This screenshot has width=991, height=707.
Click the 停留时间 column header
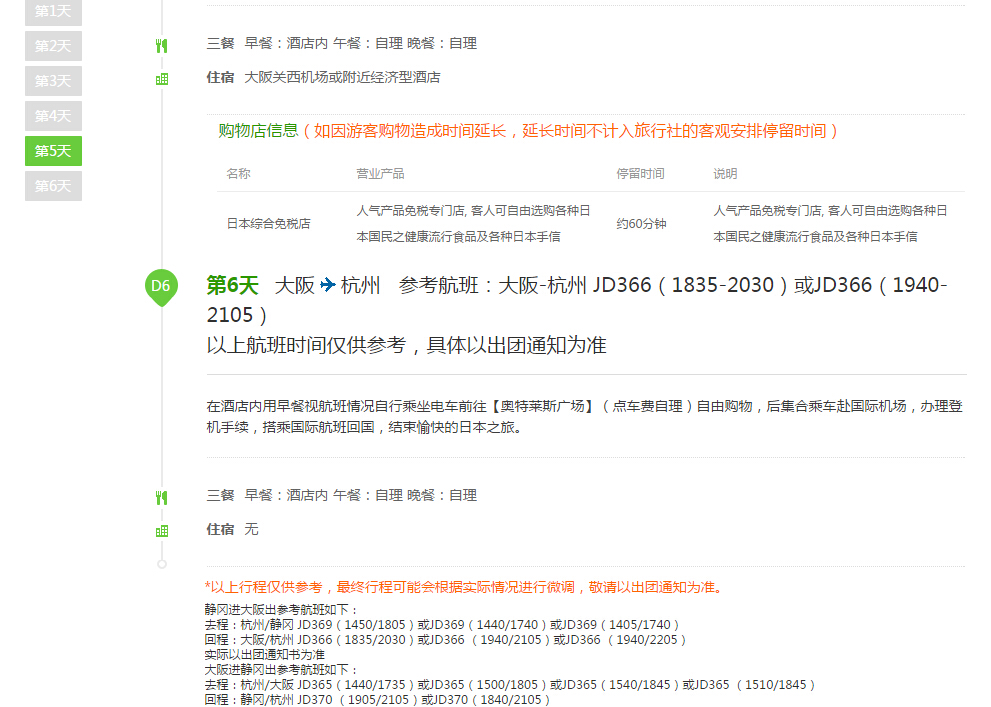640,174
